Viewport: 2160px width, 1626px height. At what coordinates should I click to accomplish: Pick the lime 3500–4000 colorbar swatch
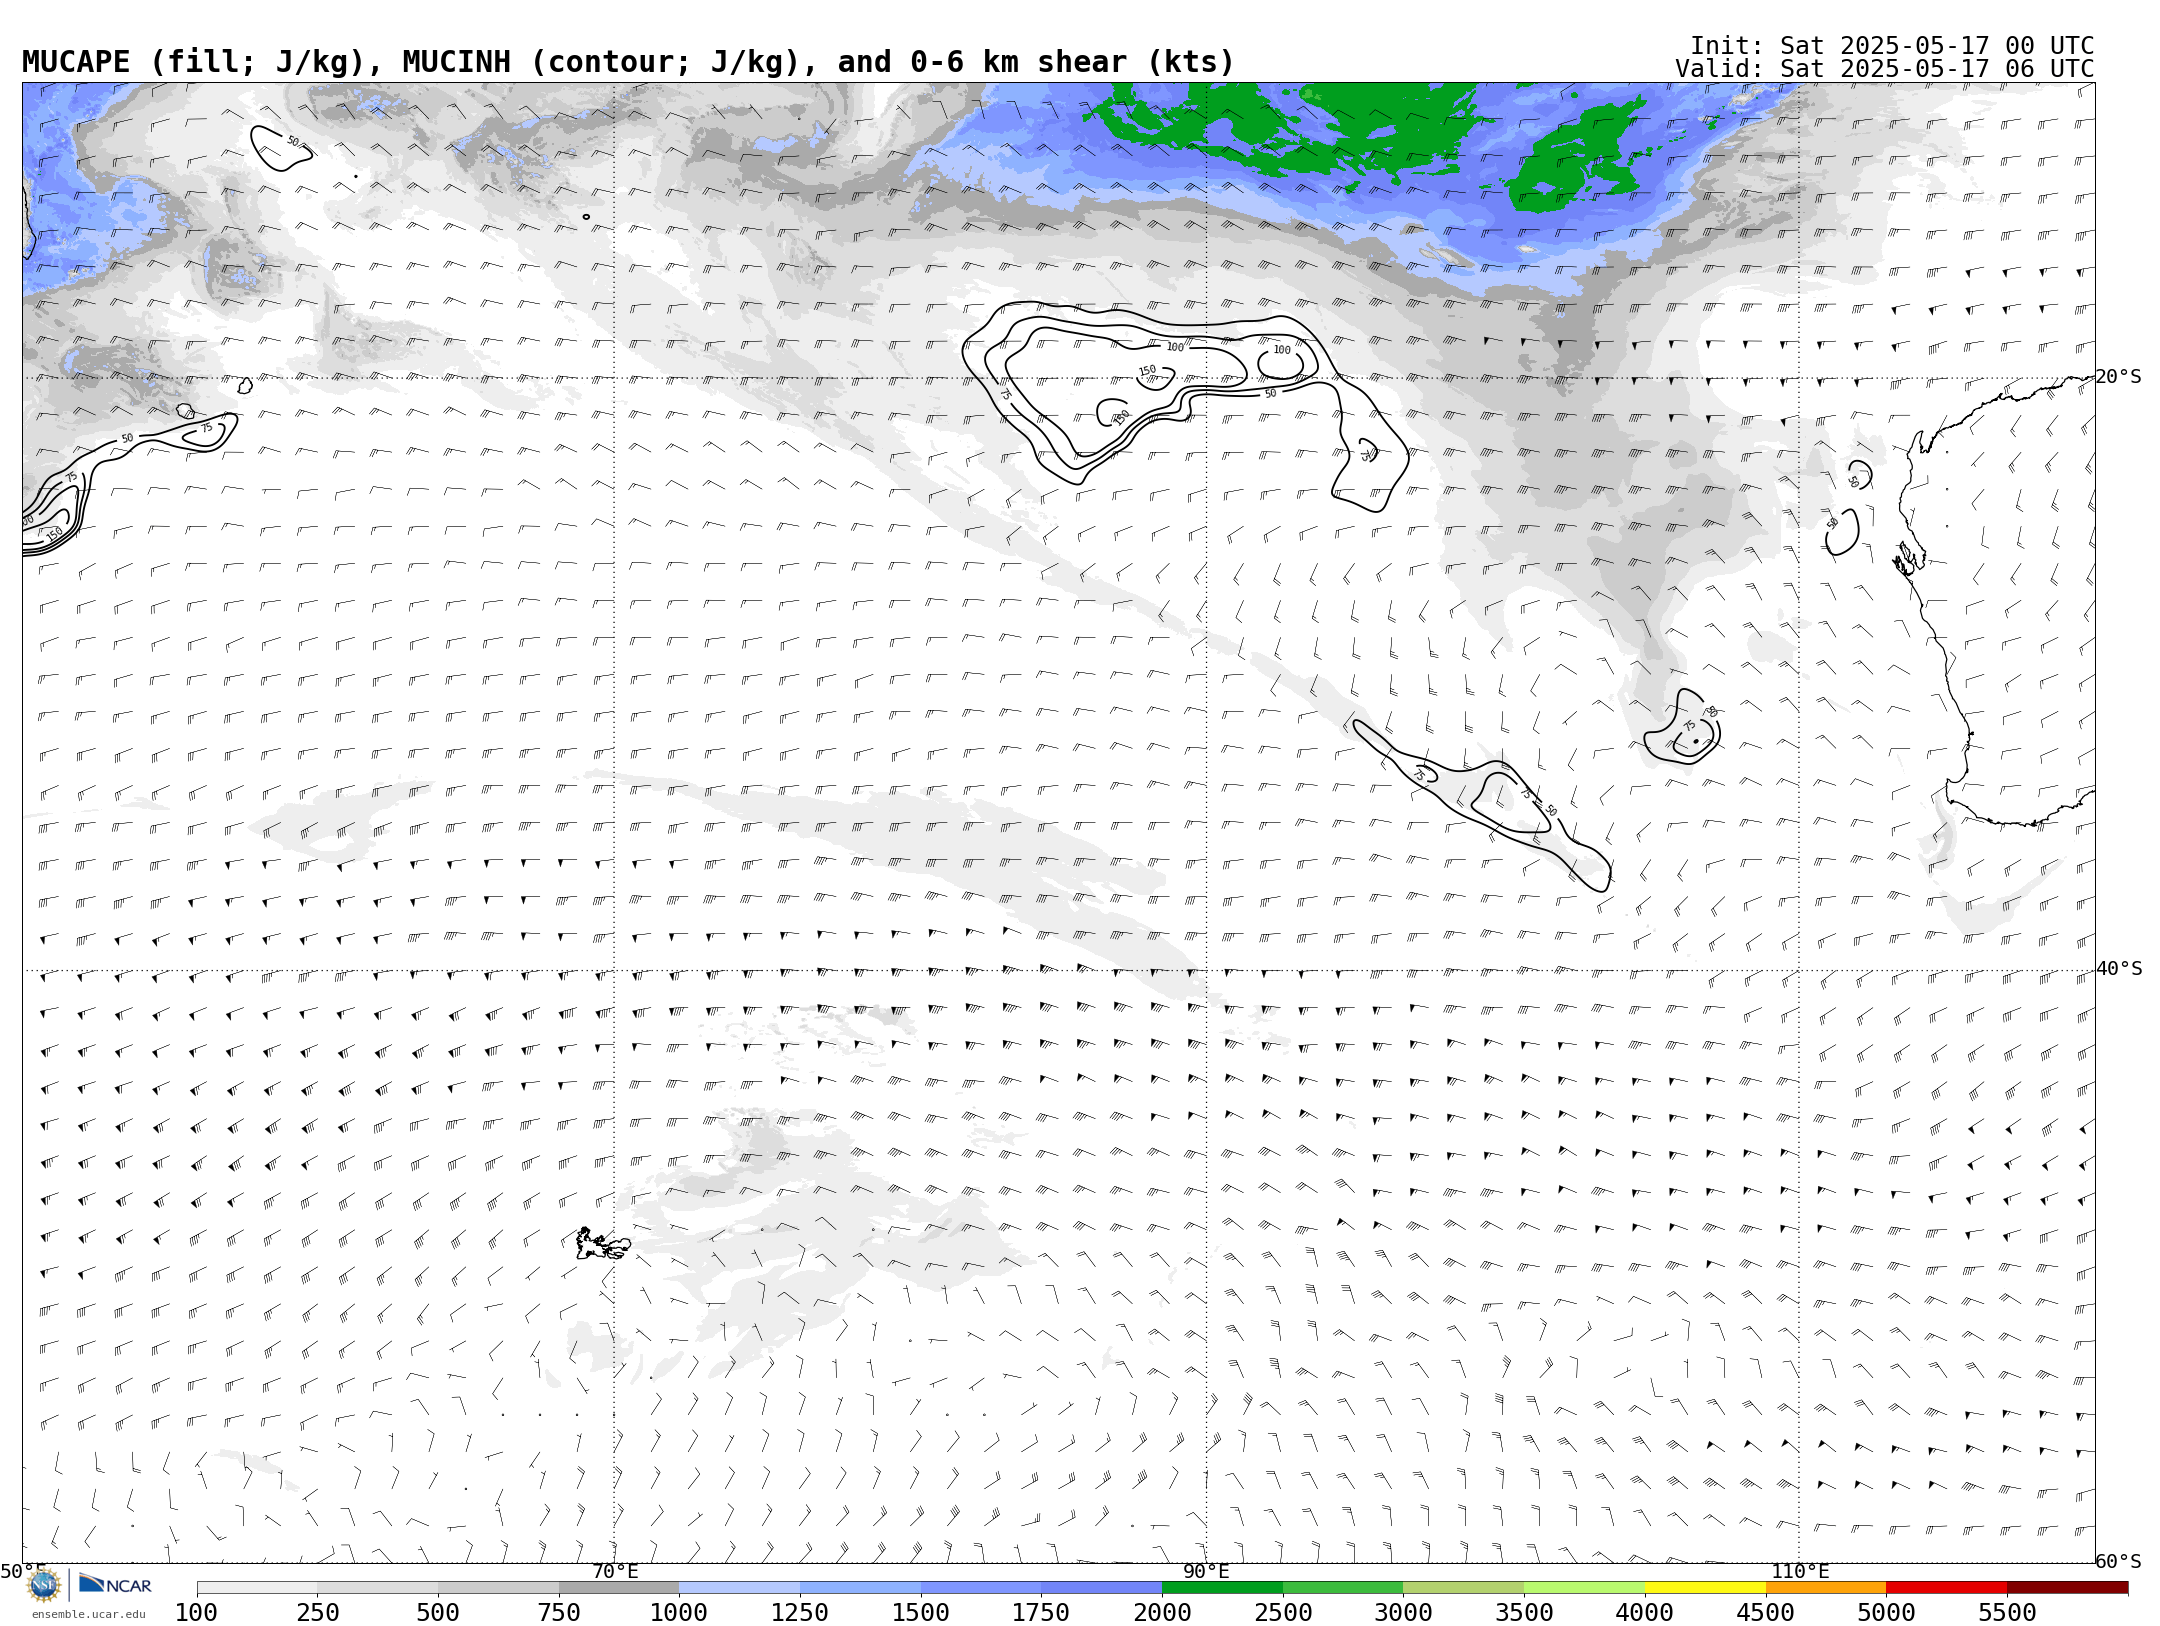(x=1584, y=1588)
